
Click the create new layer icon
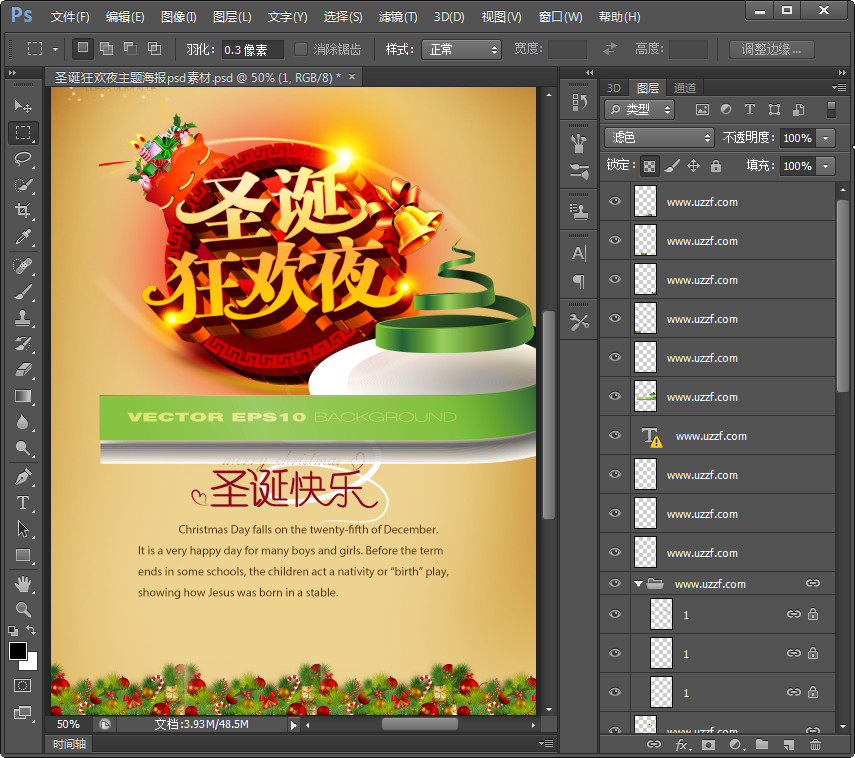coord(789,744)
